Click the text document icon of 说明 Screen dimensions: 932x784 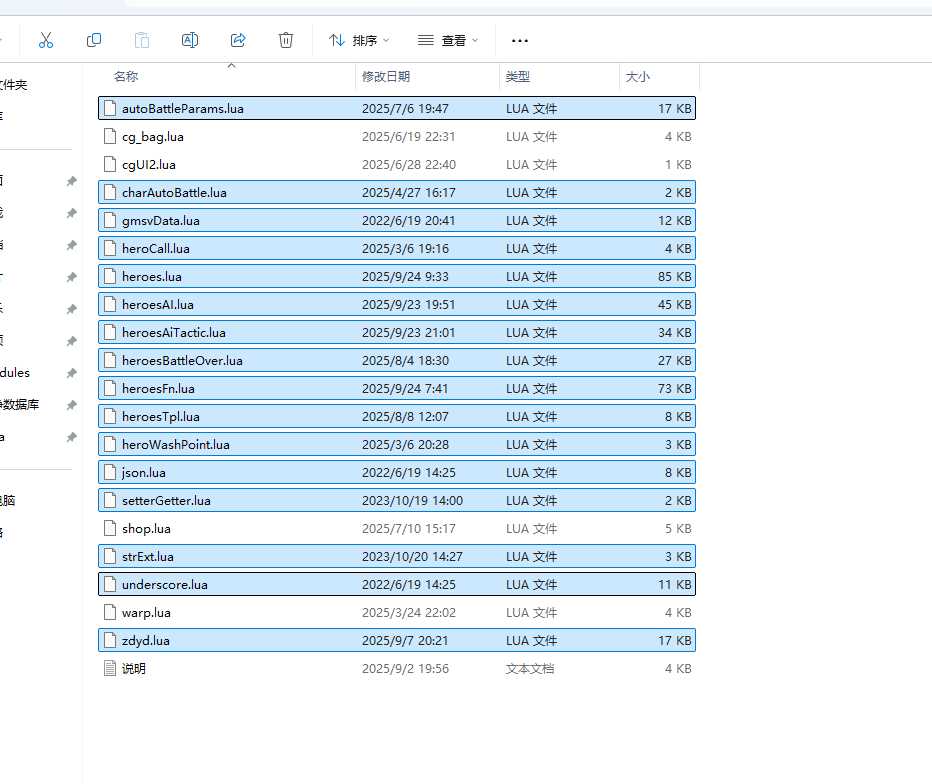[x=110, y=668]
